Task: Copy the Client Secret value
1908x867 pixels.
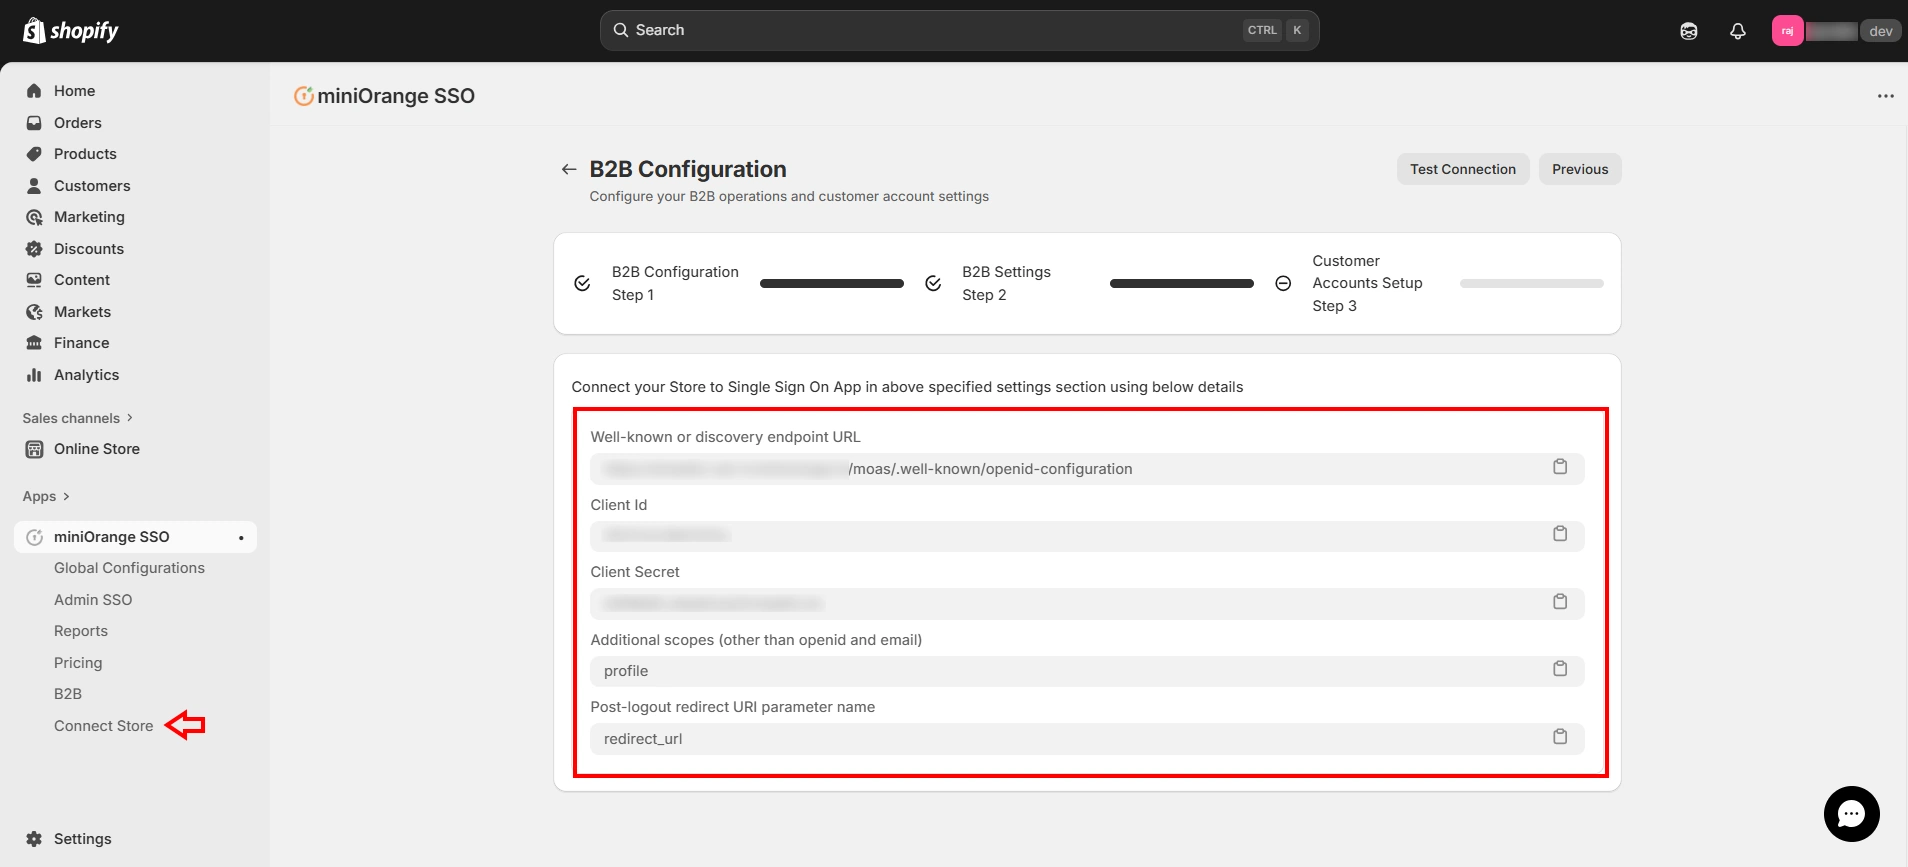Action: pos(1560,602)
